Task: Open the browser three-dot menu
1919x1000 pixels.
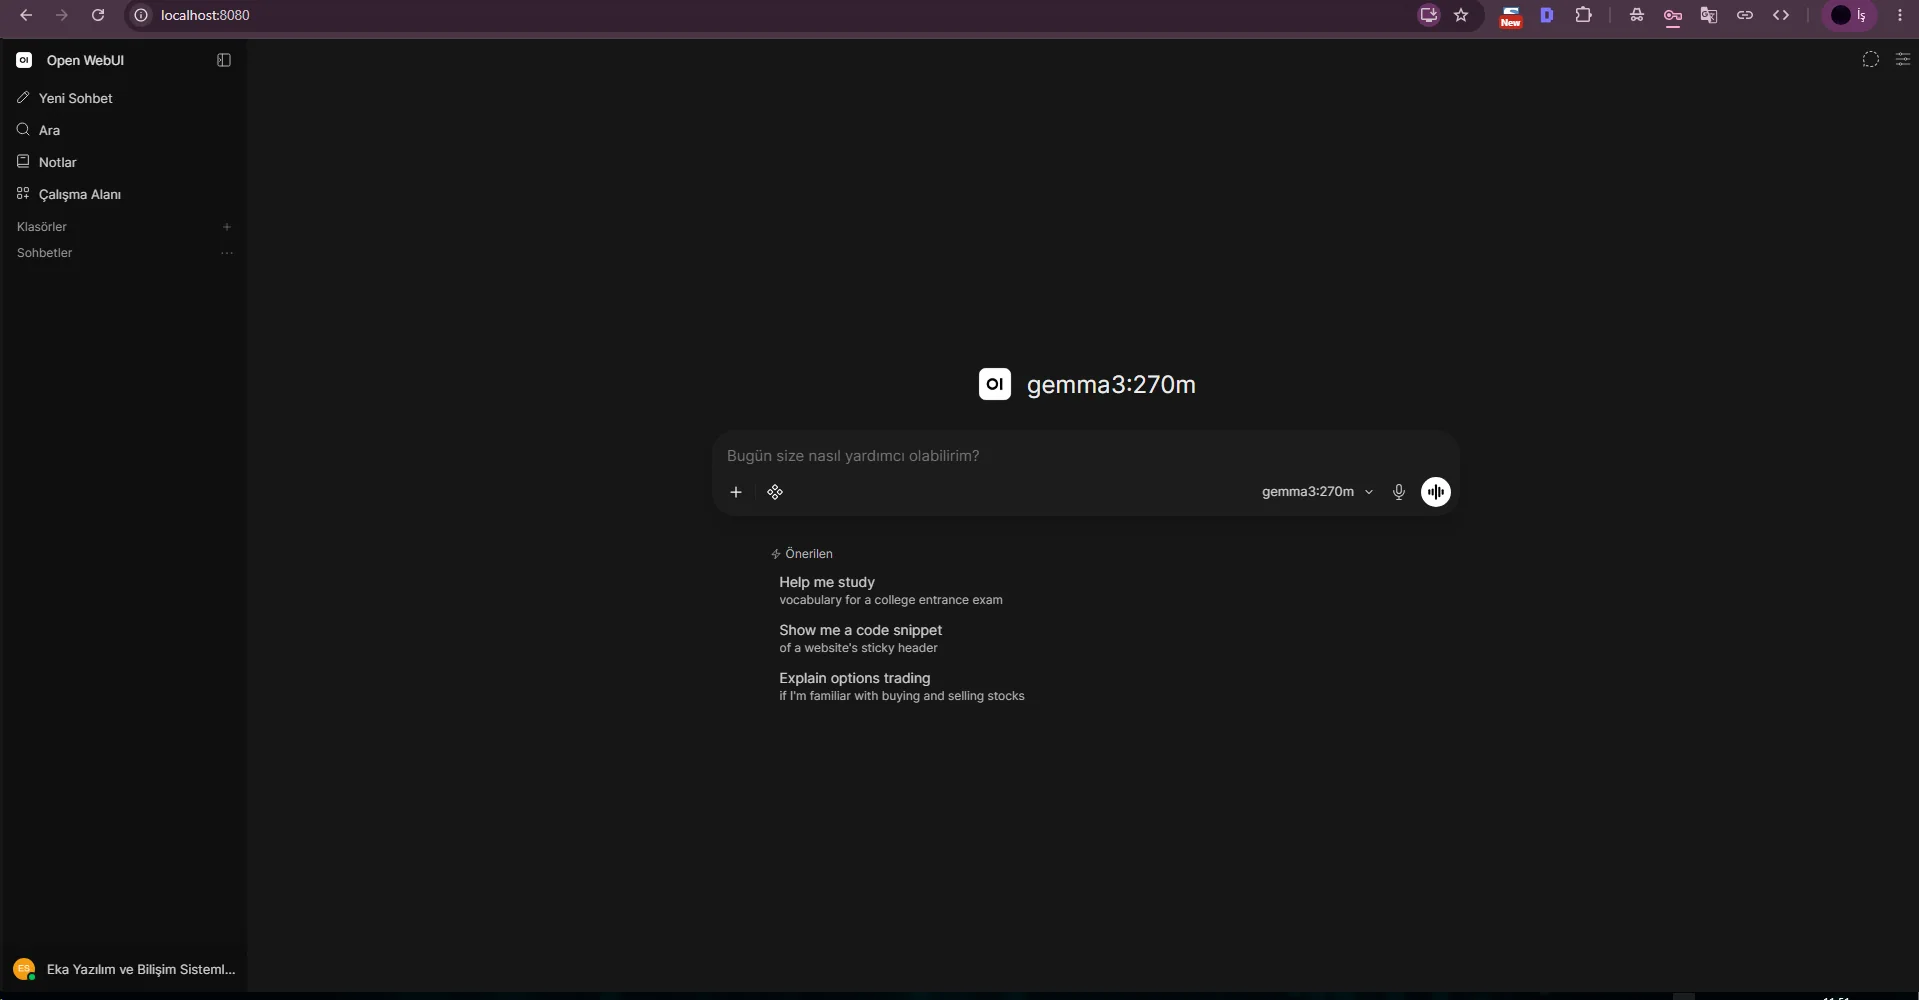Action: (1900, 15)
